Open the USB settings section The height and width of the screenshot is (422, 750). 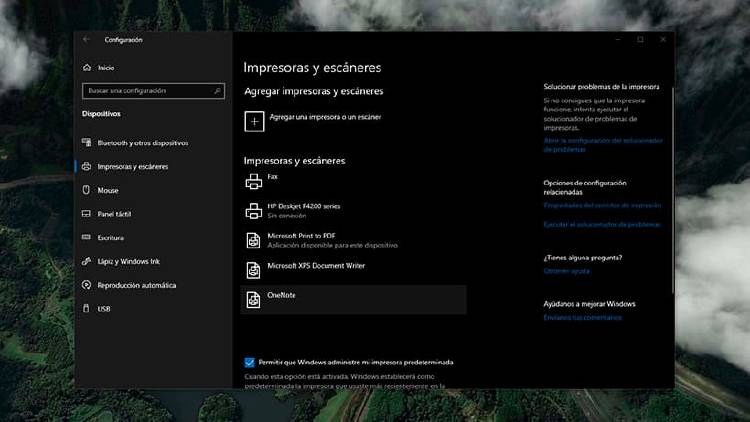tap(104, 309)
